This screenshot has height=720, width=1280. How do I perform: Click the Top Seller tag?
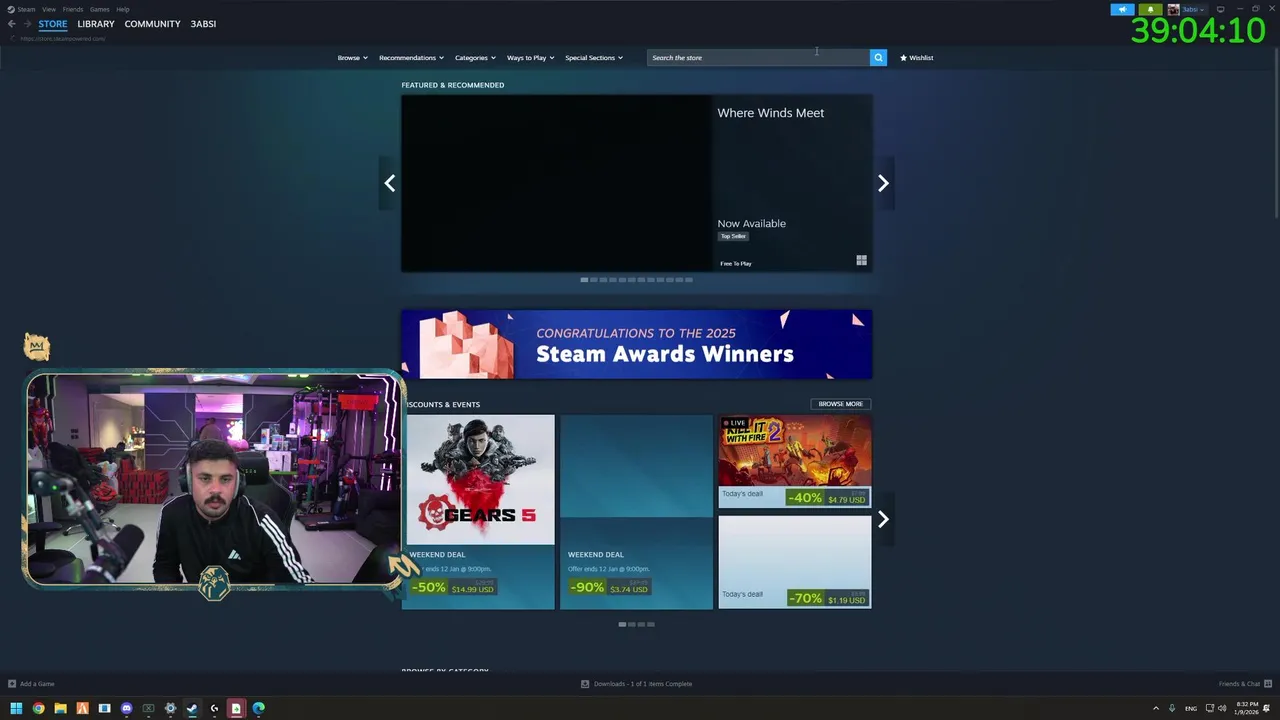point(733,236)
